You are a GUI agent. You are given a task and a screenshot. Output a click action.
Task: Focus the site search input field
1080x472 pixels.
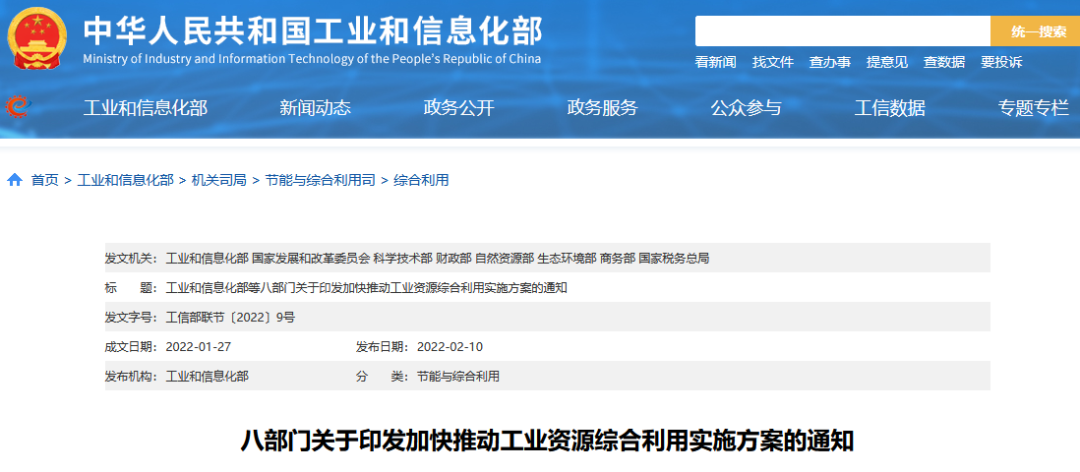842,32
